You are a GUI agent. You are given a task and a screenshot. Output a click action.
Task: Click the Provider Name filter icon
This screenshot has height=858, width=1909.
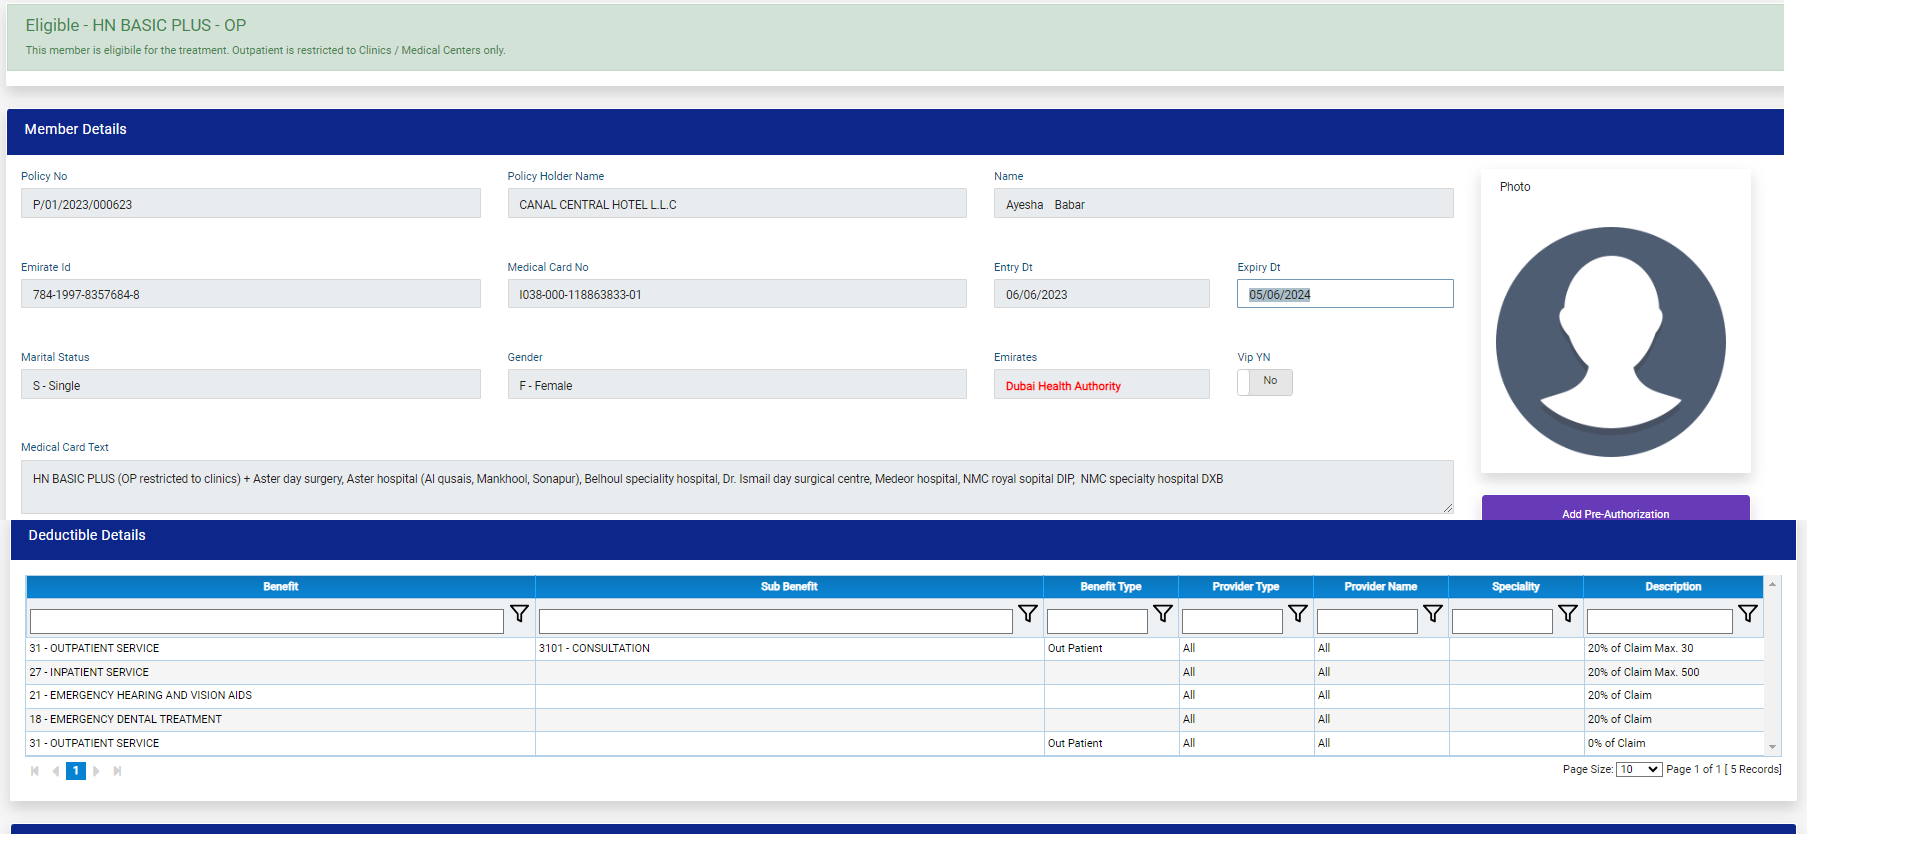tap(1432, 614)
